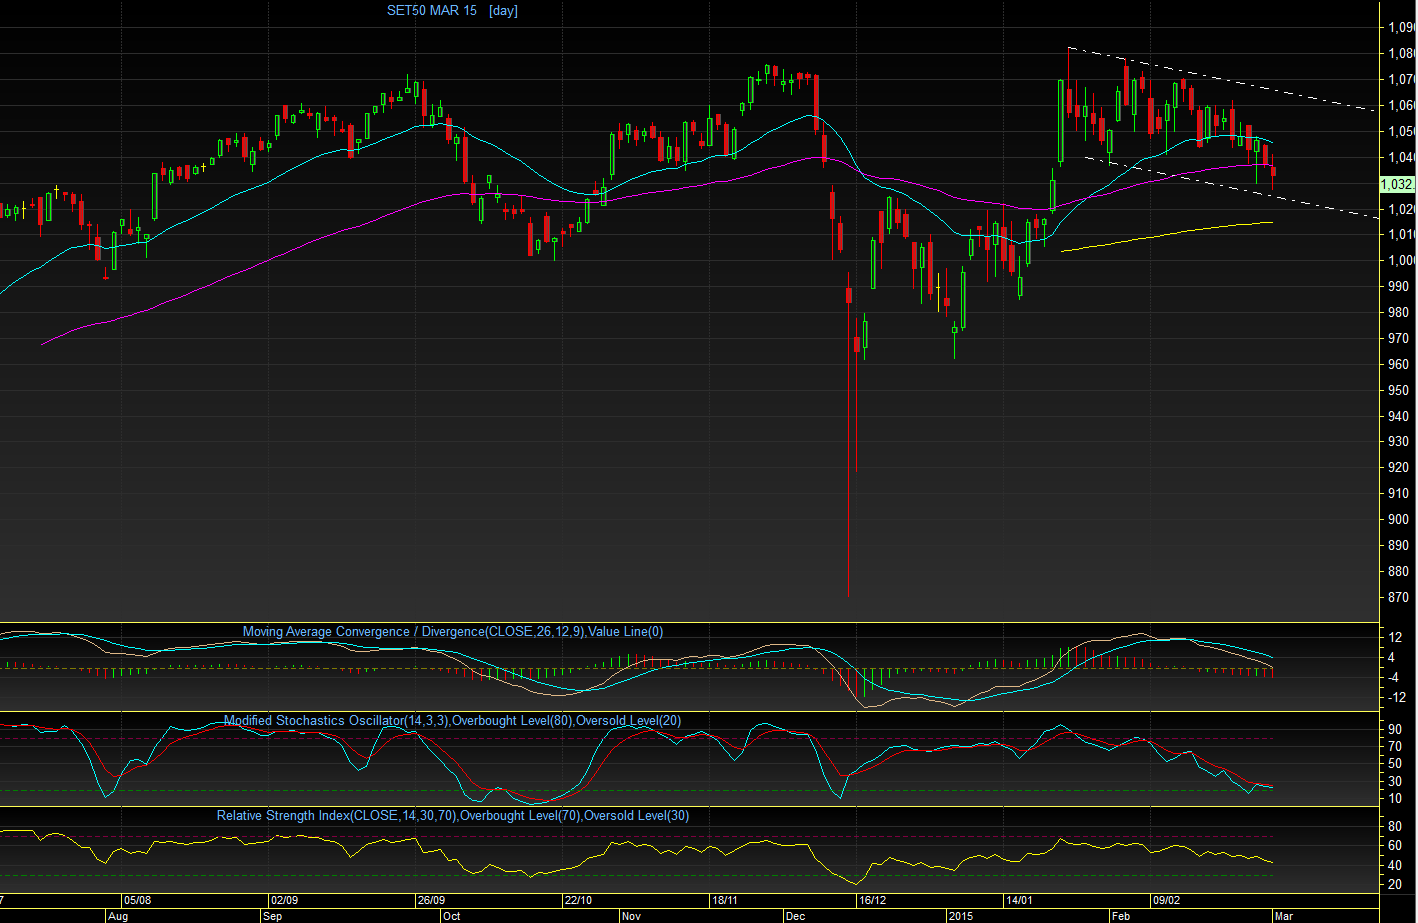Click the 970 price axis label
The image size is (1418, 923).
(1398, 339)
